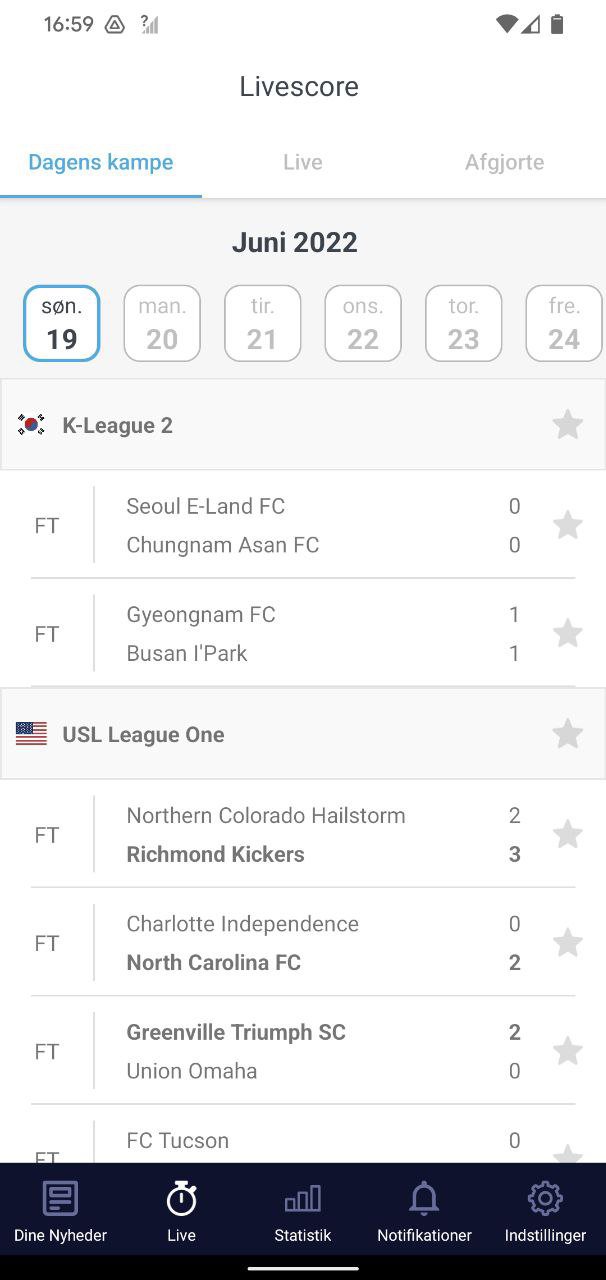Select the Dagens kampe tab
Image resolution: width=606 pixels, height=1280 pixels.
coord(100,162)
